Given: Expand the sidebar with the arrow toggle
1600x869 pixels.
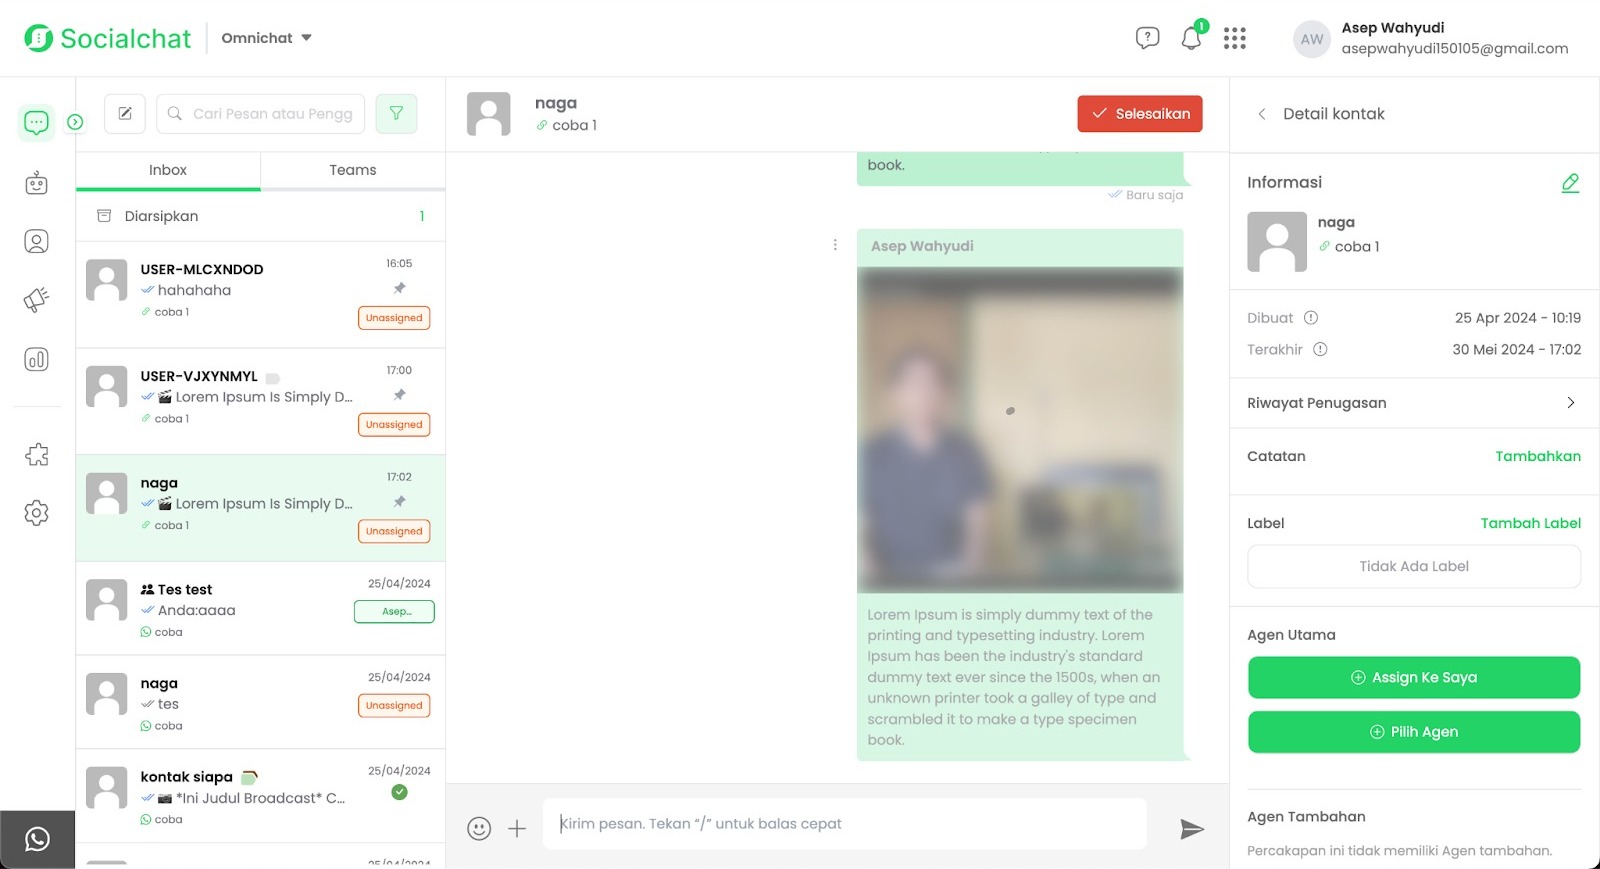Looking at the screenshot, I should pos(75,122).
